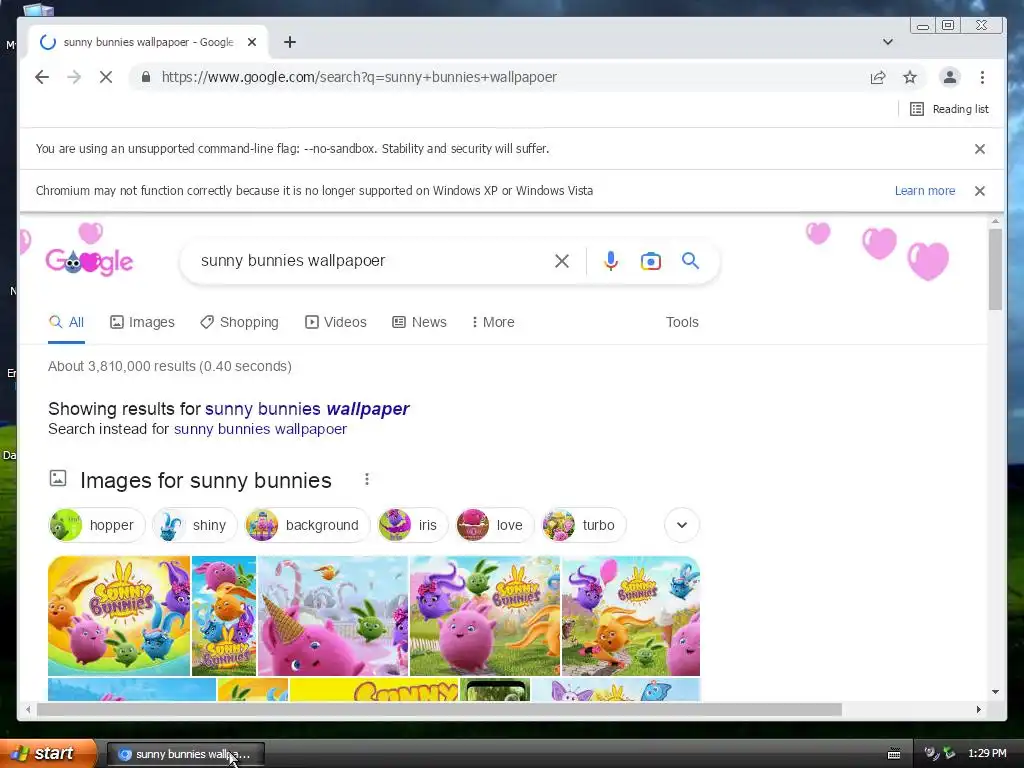Viewport: 1024px width, 768px height.
Task: Open the sunny bunnies wallpaper corrected link
Action: point(307,409)
